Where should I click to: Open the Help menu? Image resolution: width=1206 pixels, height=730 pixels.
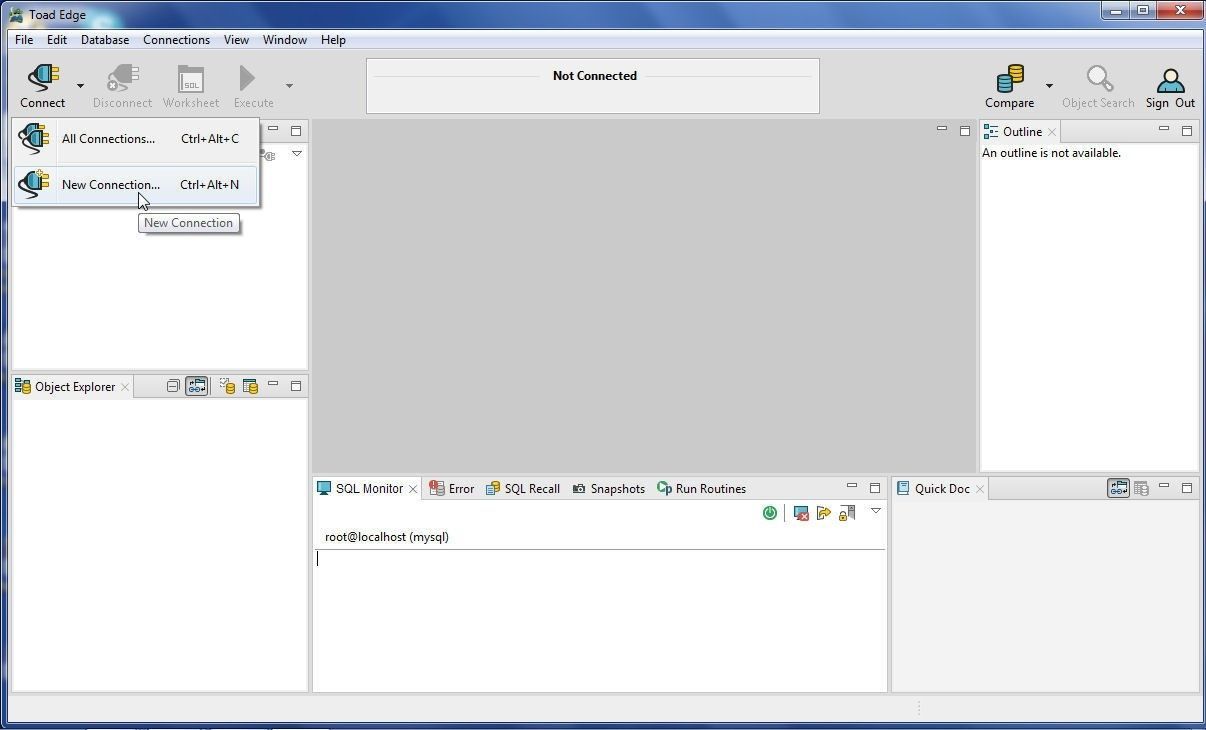333,40
